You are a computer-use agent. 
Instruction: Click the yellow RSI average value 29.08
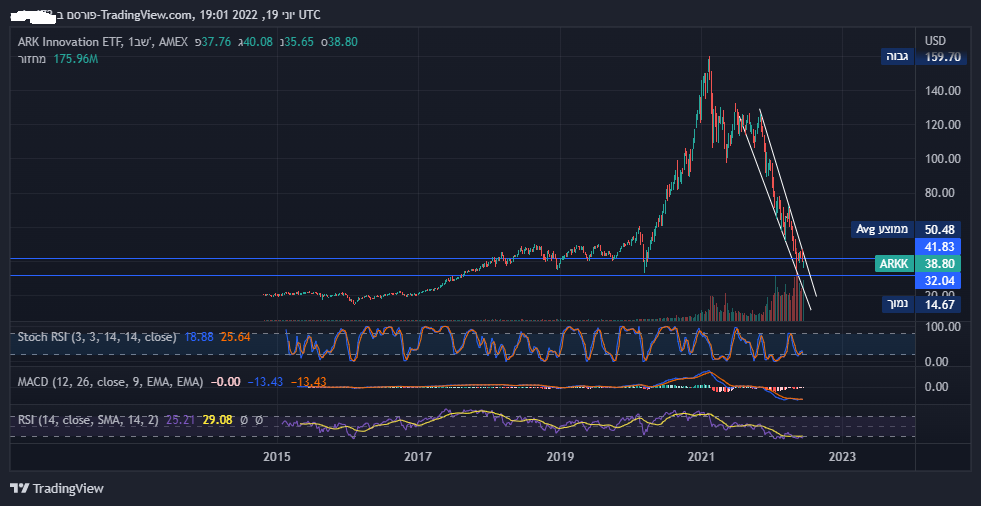[x=218, y=421]
